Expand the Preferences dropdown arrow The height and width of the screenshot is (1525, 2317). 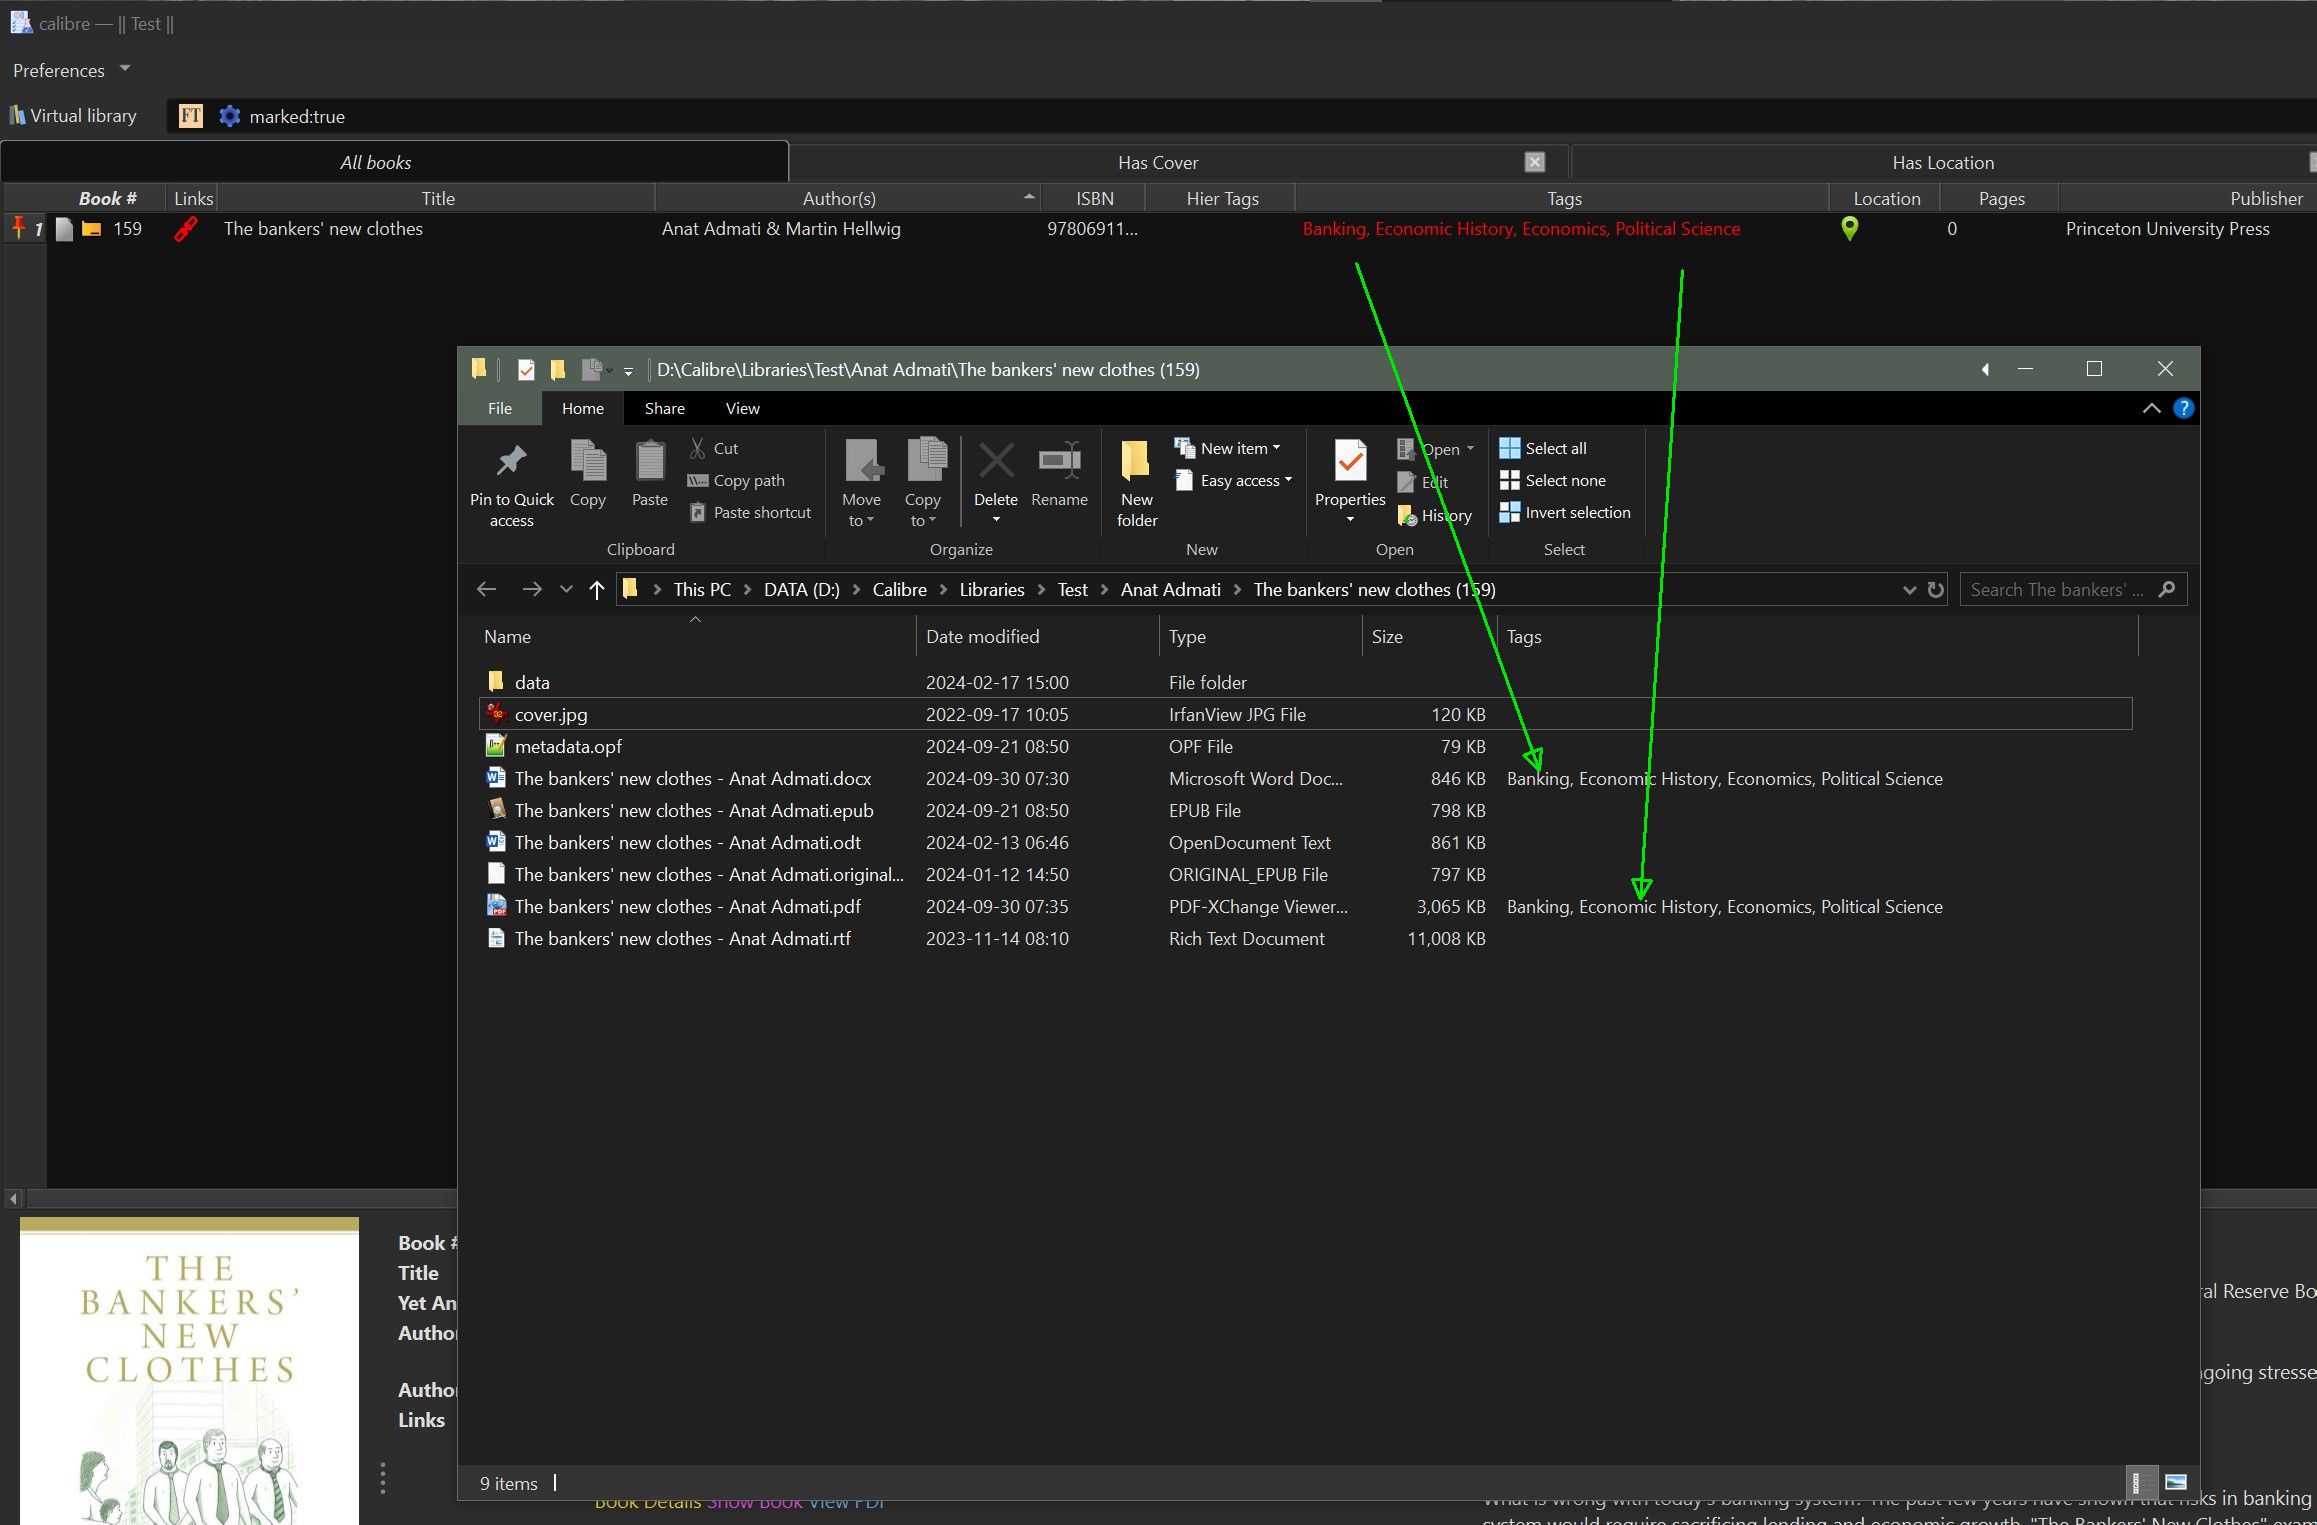tap(125, 69)
